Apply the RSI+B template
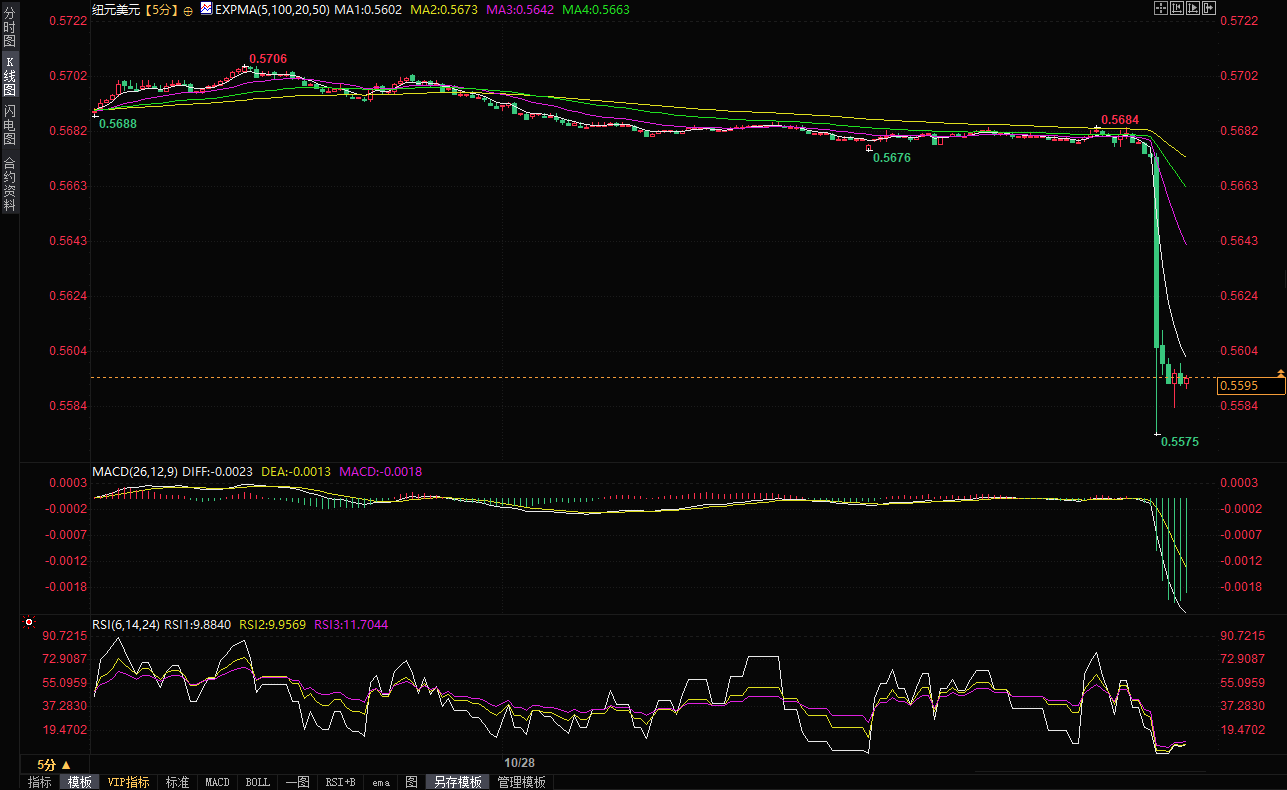Viewport: 1287px width, 790px height. coord(340,782)
